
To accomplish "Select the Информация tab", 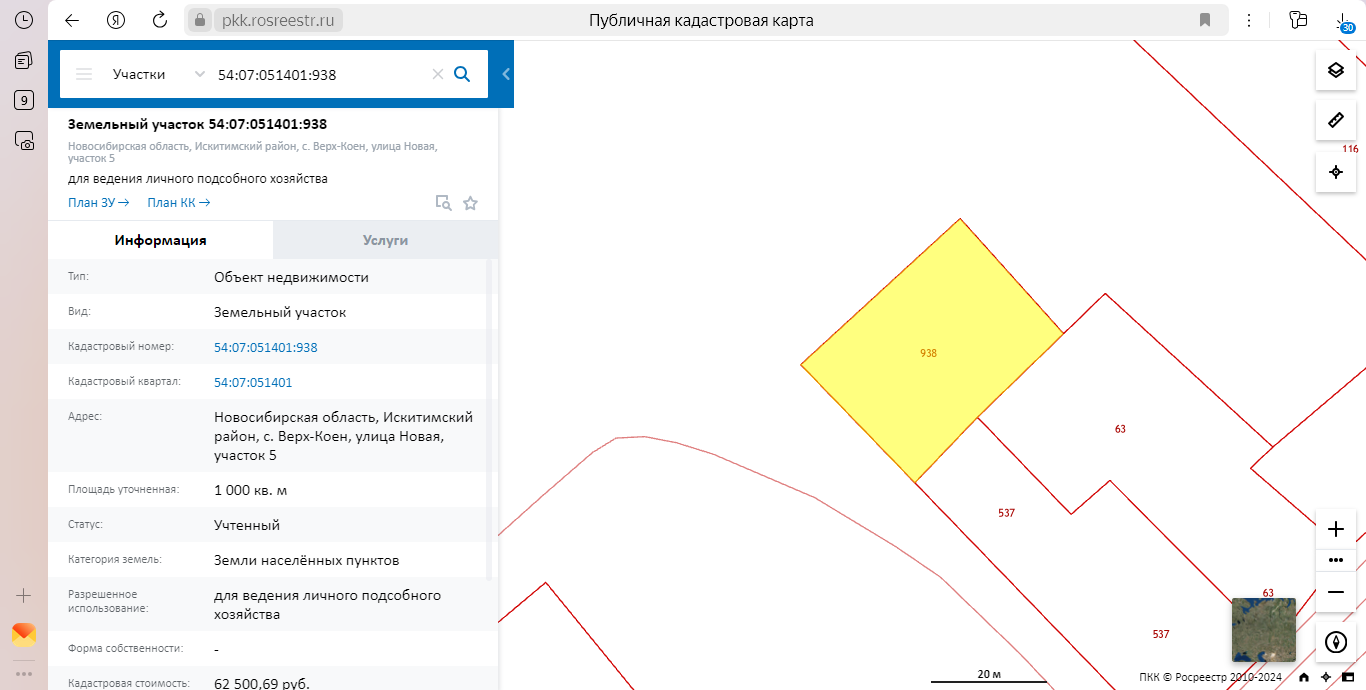I will click(160, 240).
